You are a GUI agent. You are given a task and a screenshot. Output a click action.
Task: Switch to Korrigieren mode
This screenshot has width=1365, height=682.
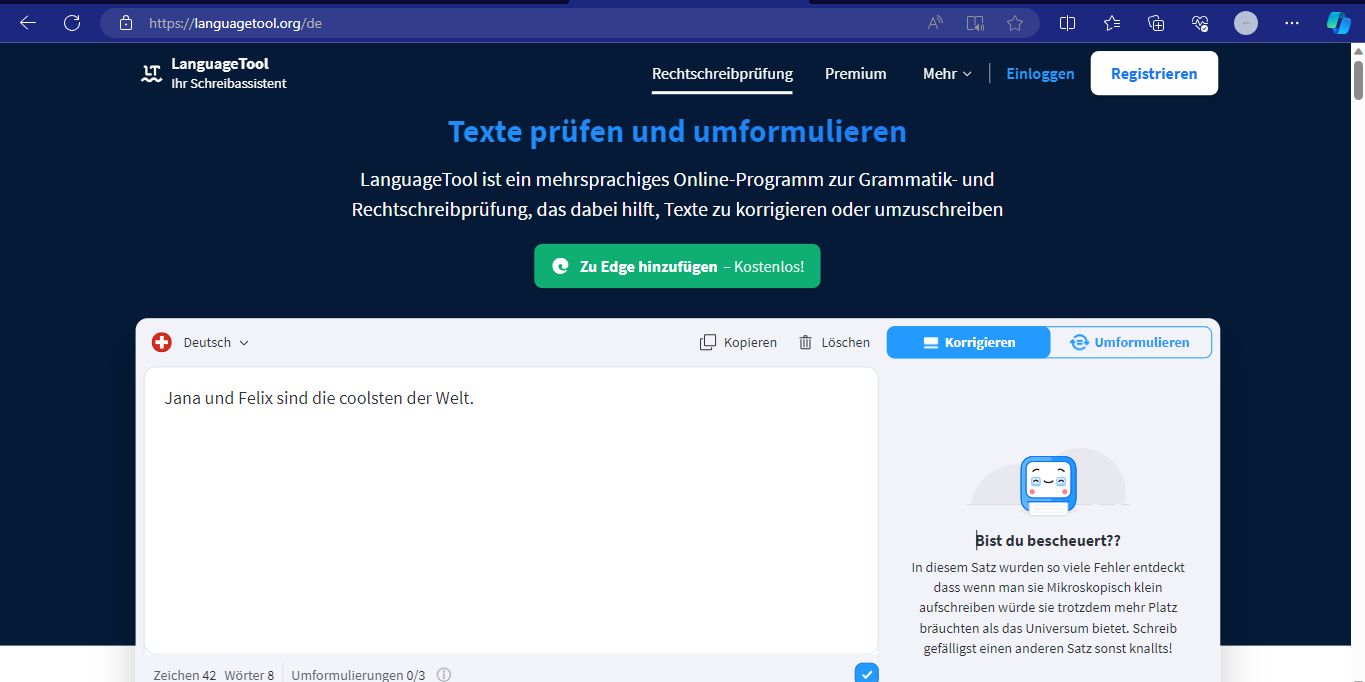tap(968, 342)
